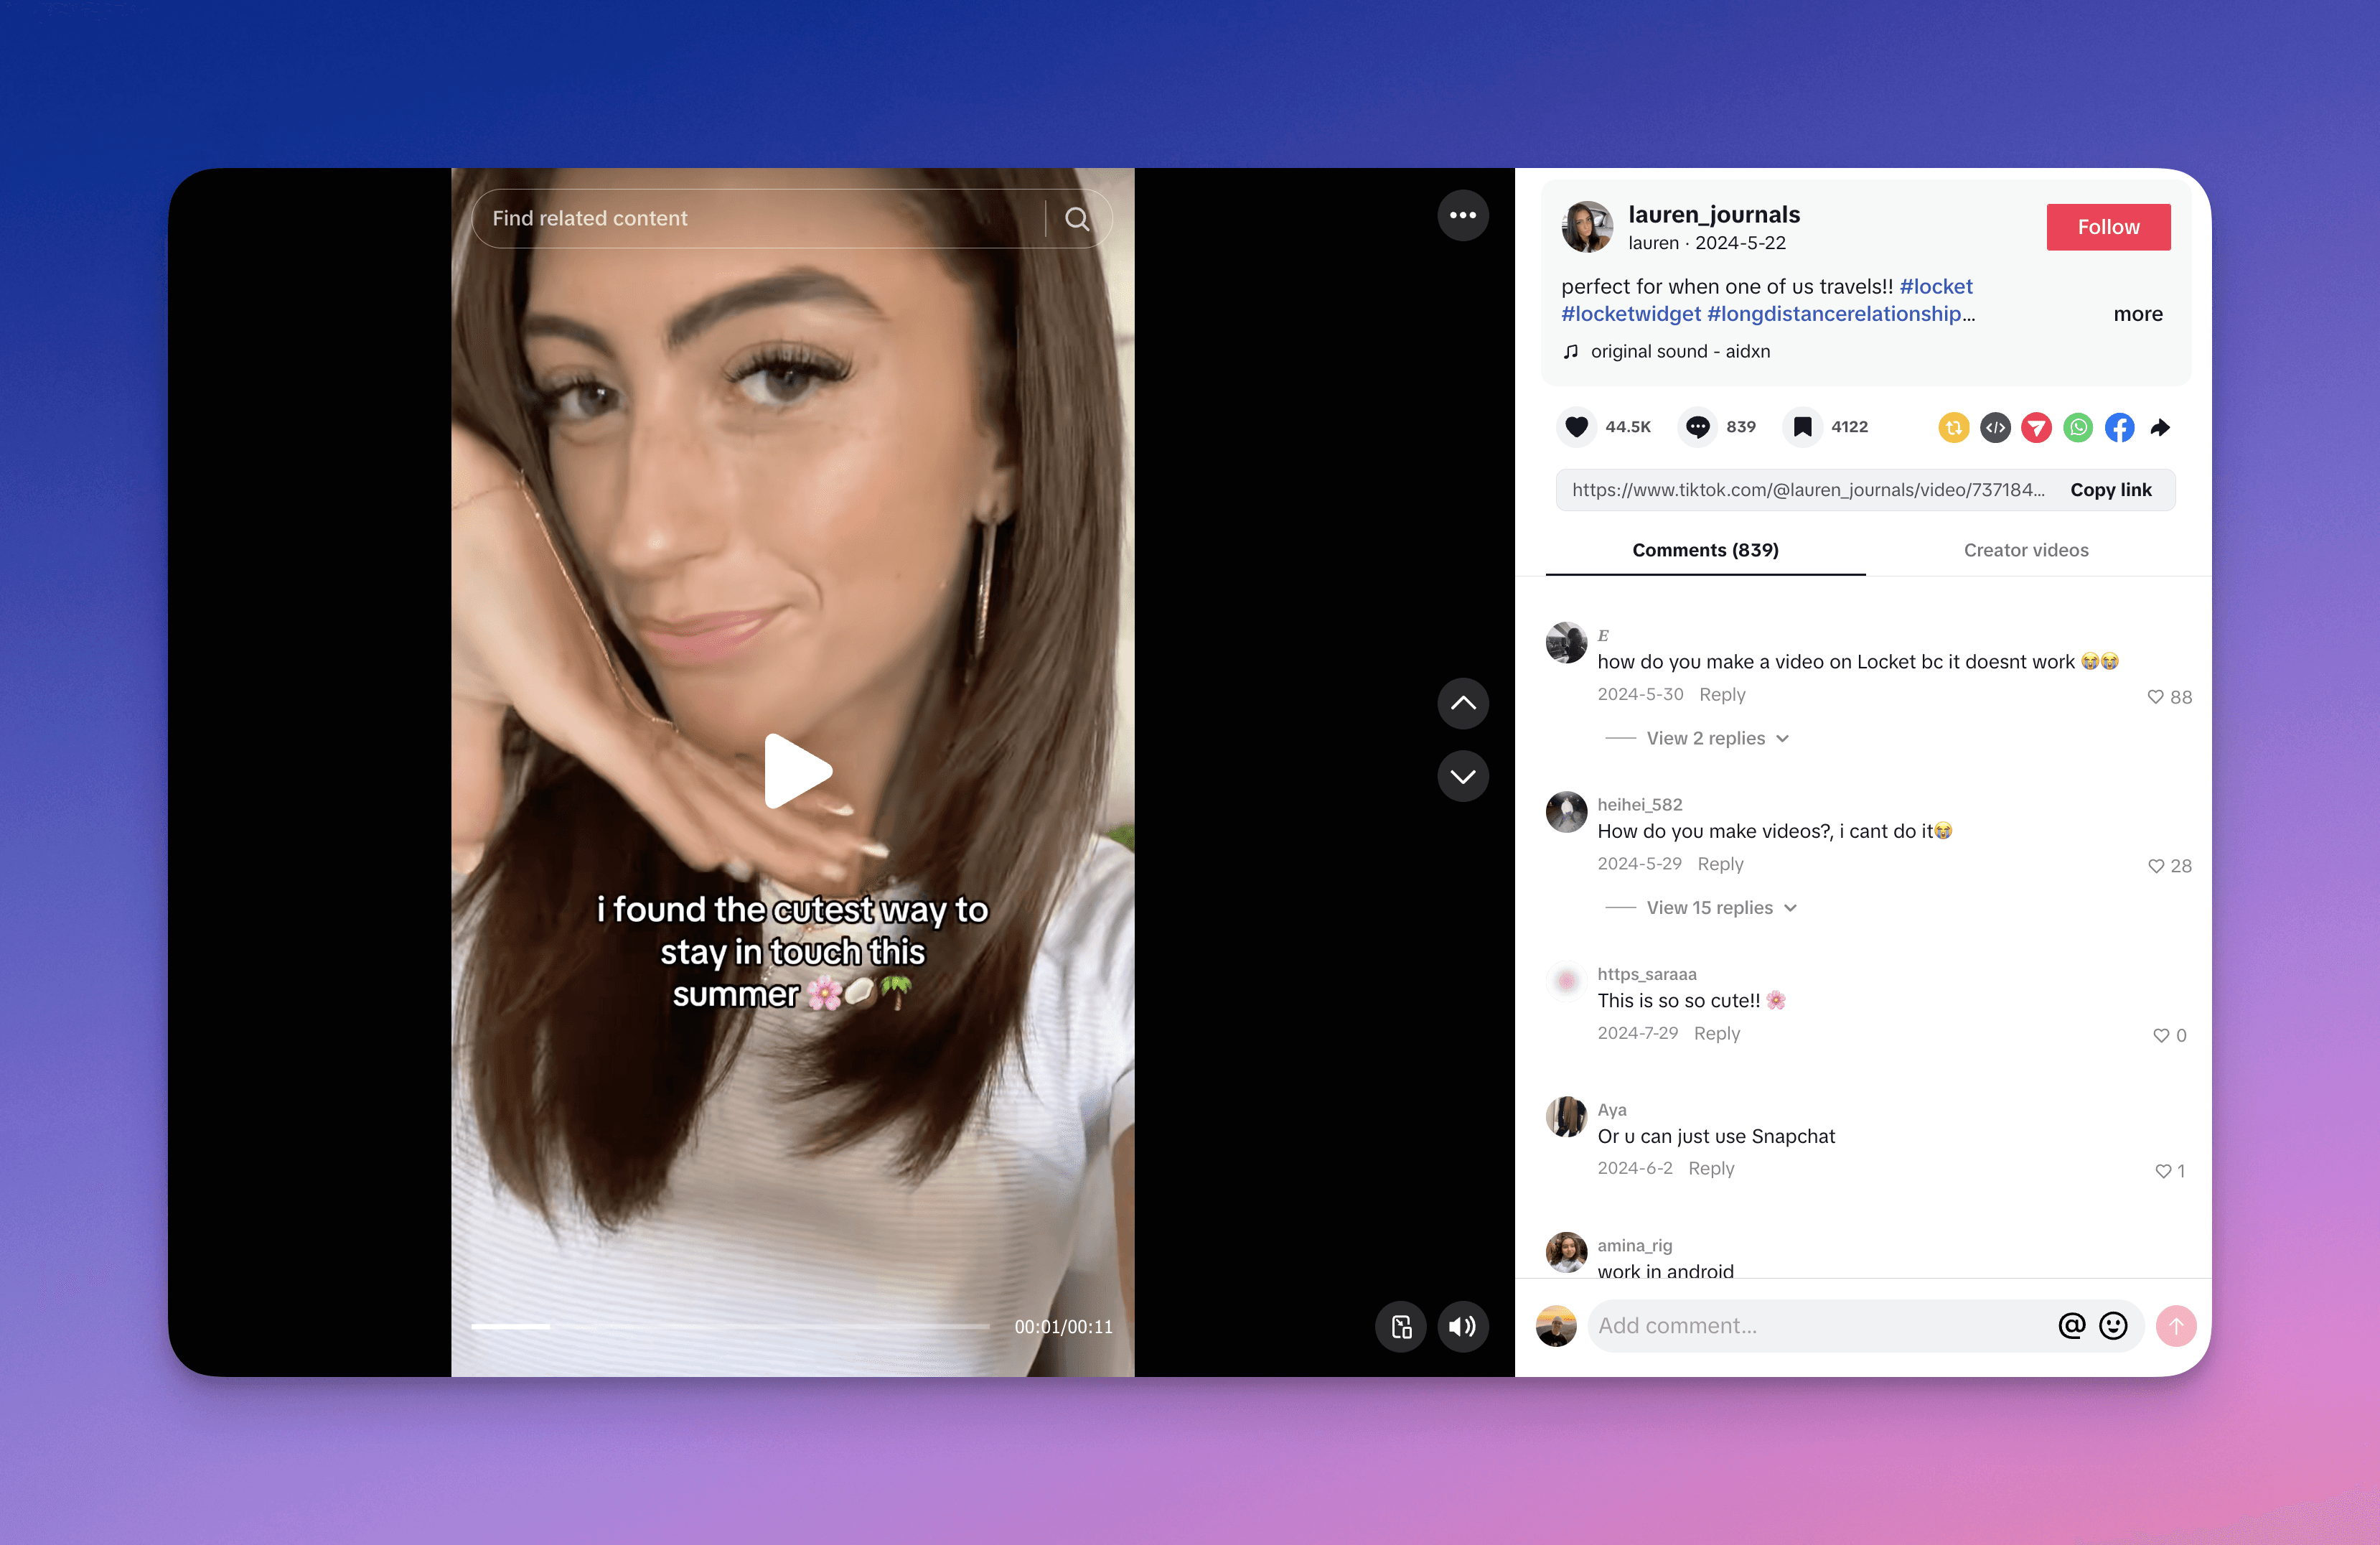Open the share arrow menu

(x=2160, y=428)
